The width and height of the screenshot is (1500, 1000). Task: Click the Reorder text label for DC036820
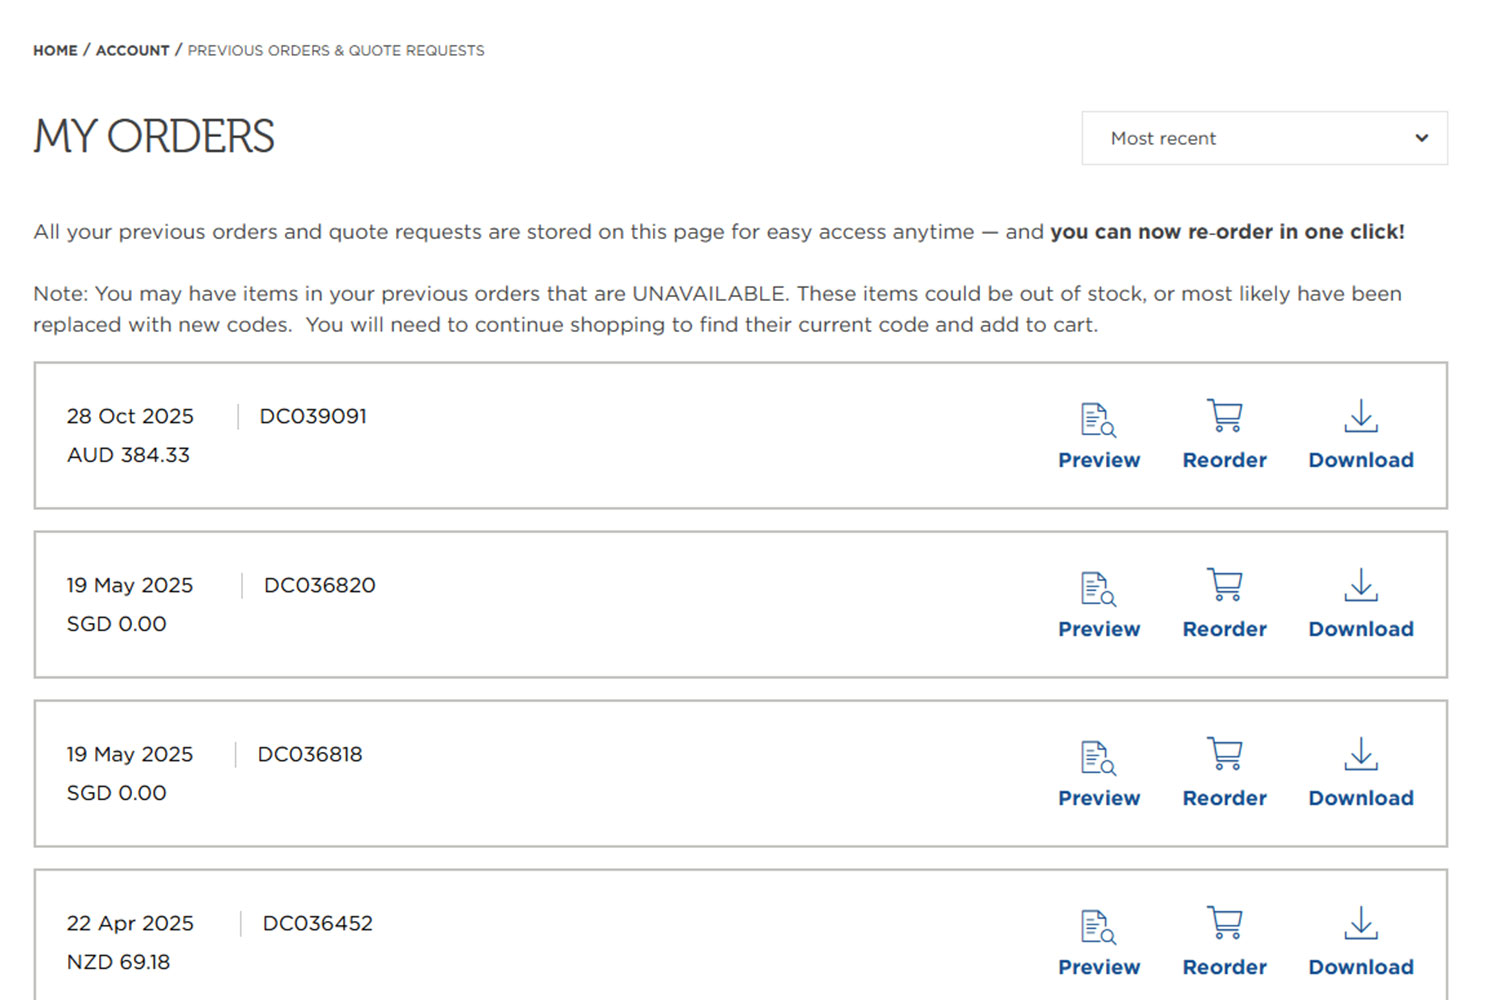[x=1224, y=629]
